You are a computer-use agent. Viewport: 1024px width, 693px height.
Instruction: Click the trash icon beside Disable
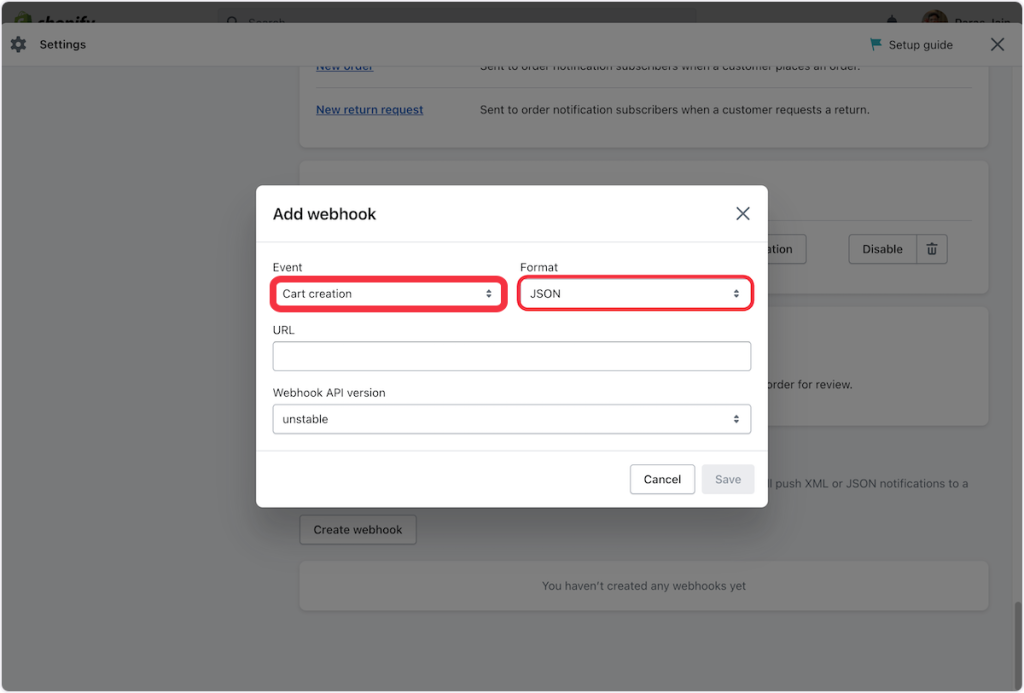pos(932,249)
